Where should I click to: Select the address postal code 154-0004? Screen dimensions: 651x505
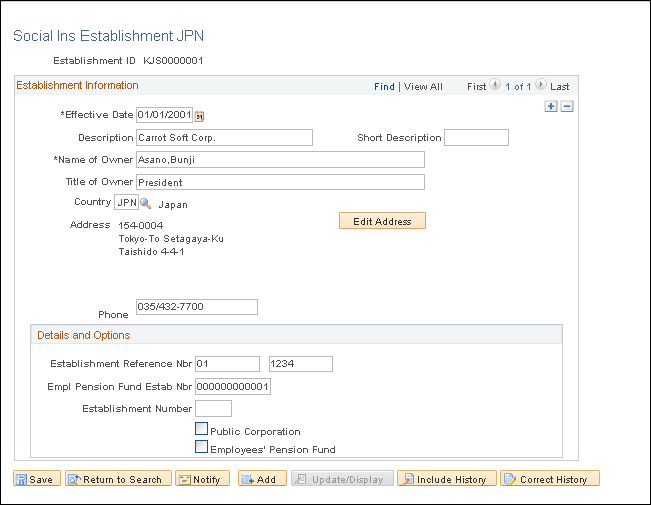[x=141, y=226]
